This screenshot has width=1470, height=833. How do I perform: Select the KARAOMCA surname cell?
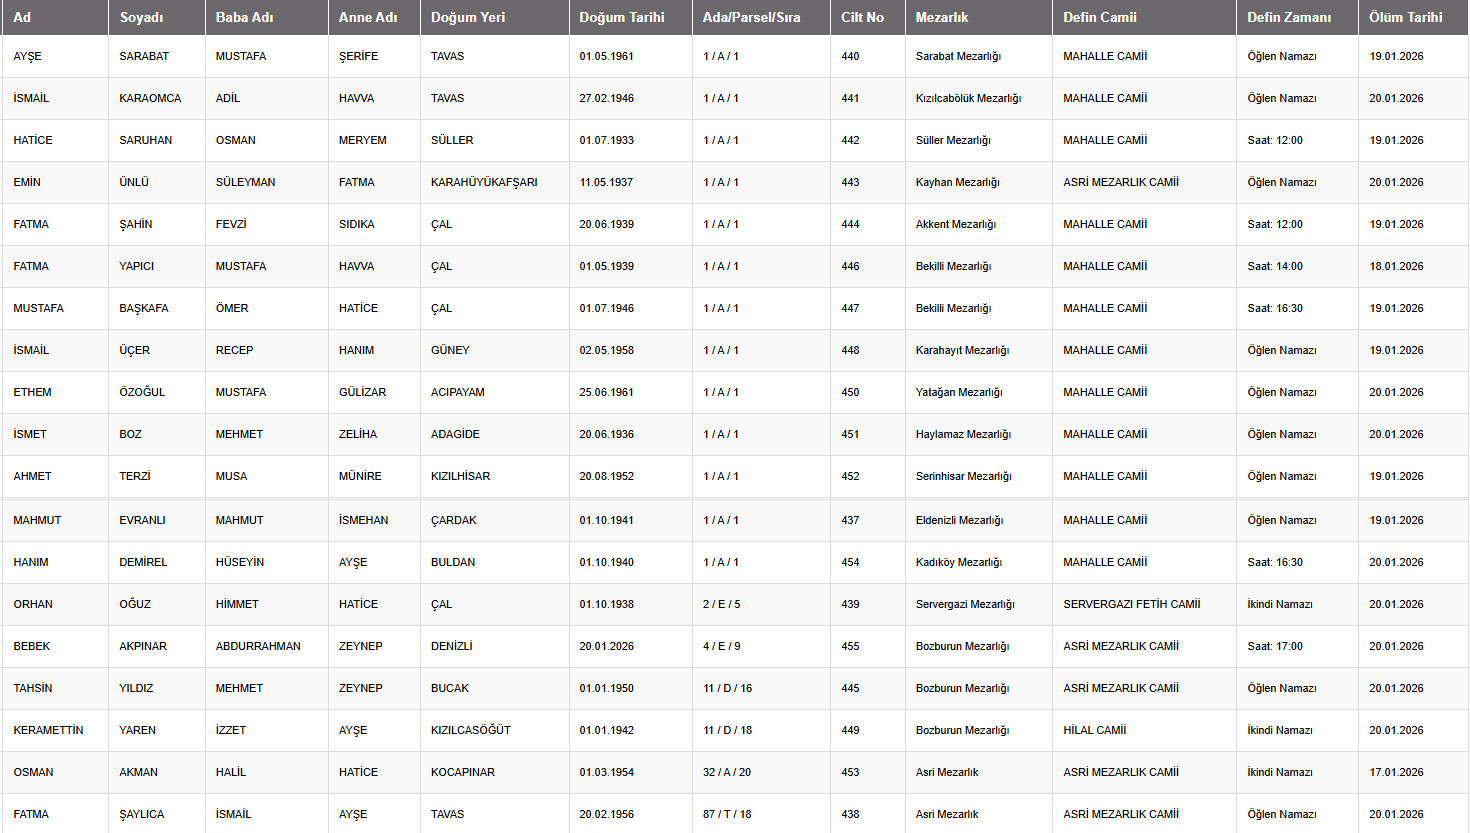click(x=150, y=98)
